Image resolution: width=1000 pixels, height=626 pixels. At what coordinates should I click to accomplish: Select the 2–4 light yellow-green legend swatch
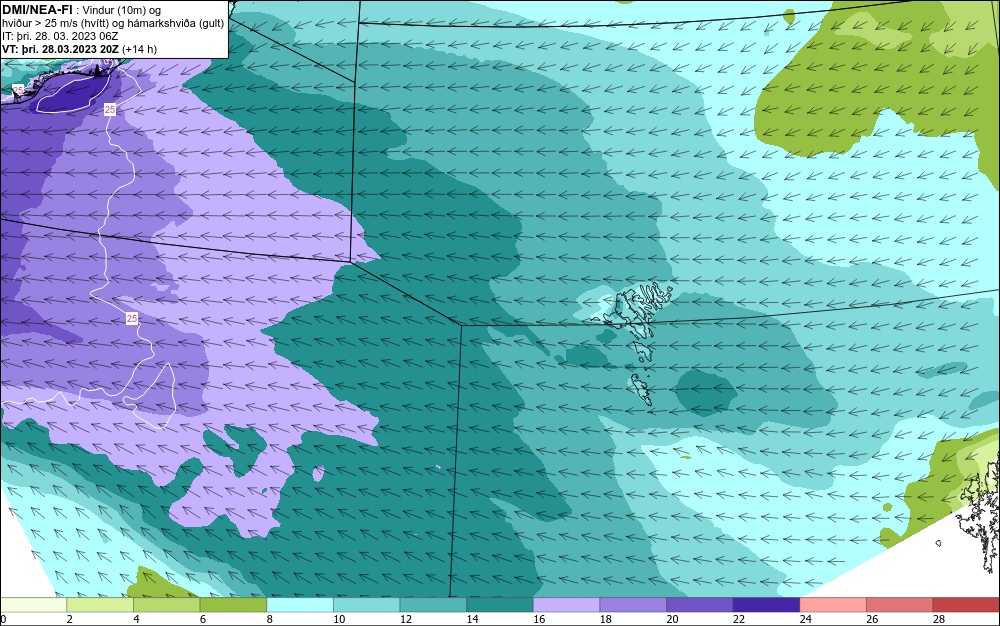(x=100, y=605)
